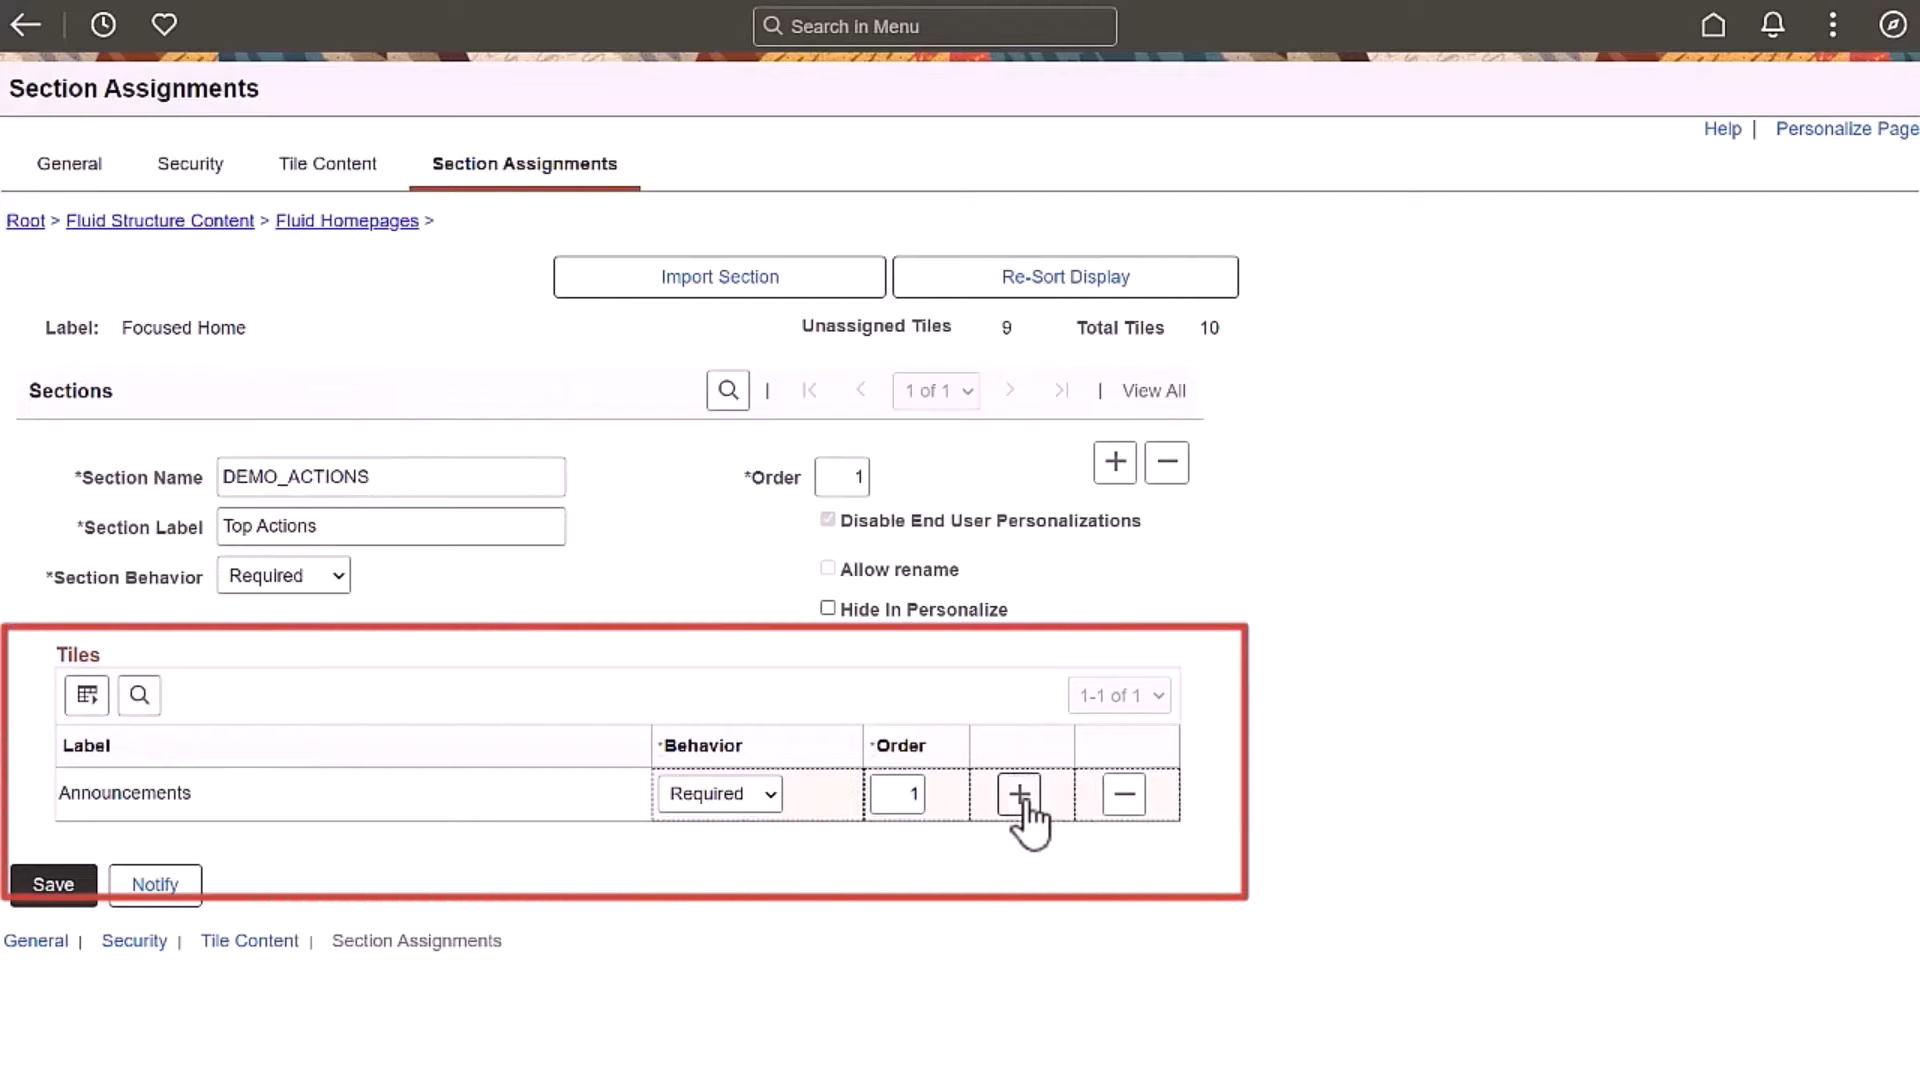This screenshot has height=1080, width=1920.
Task: Click the Home icon in header
Action: click(1712, 24)
